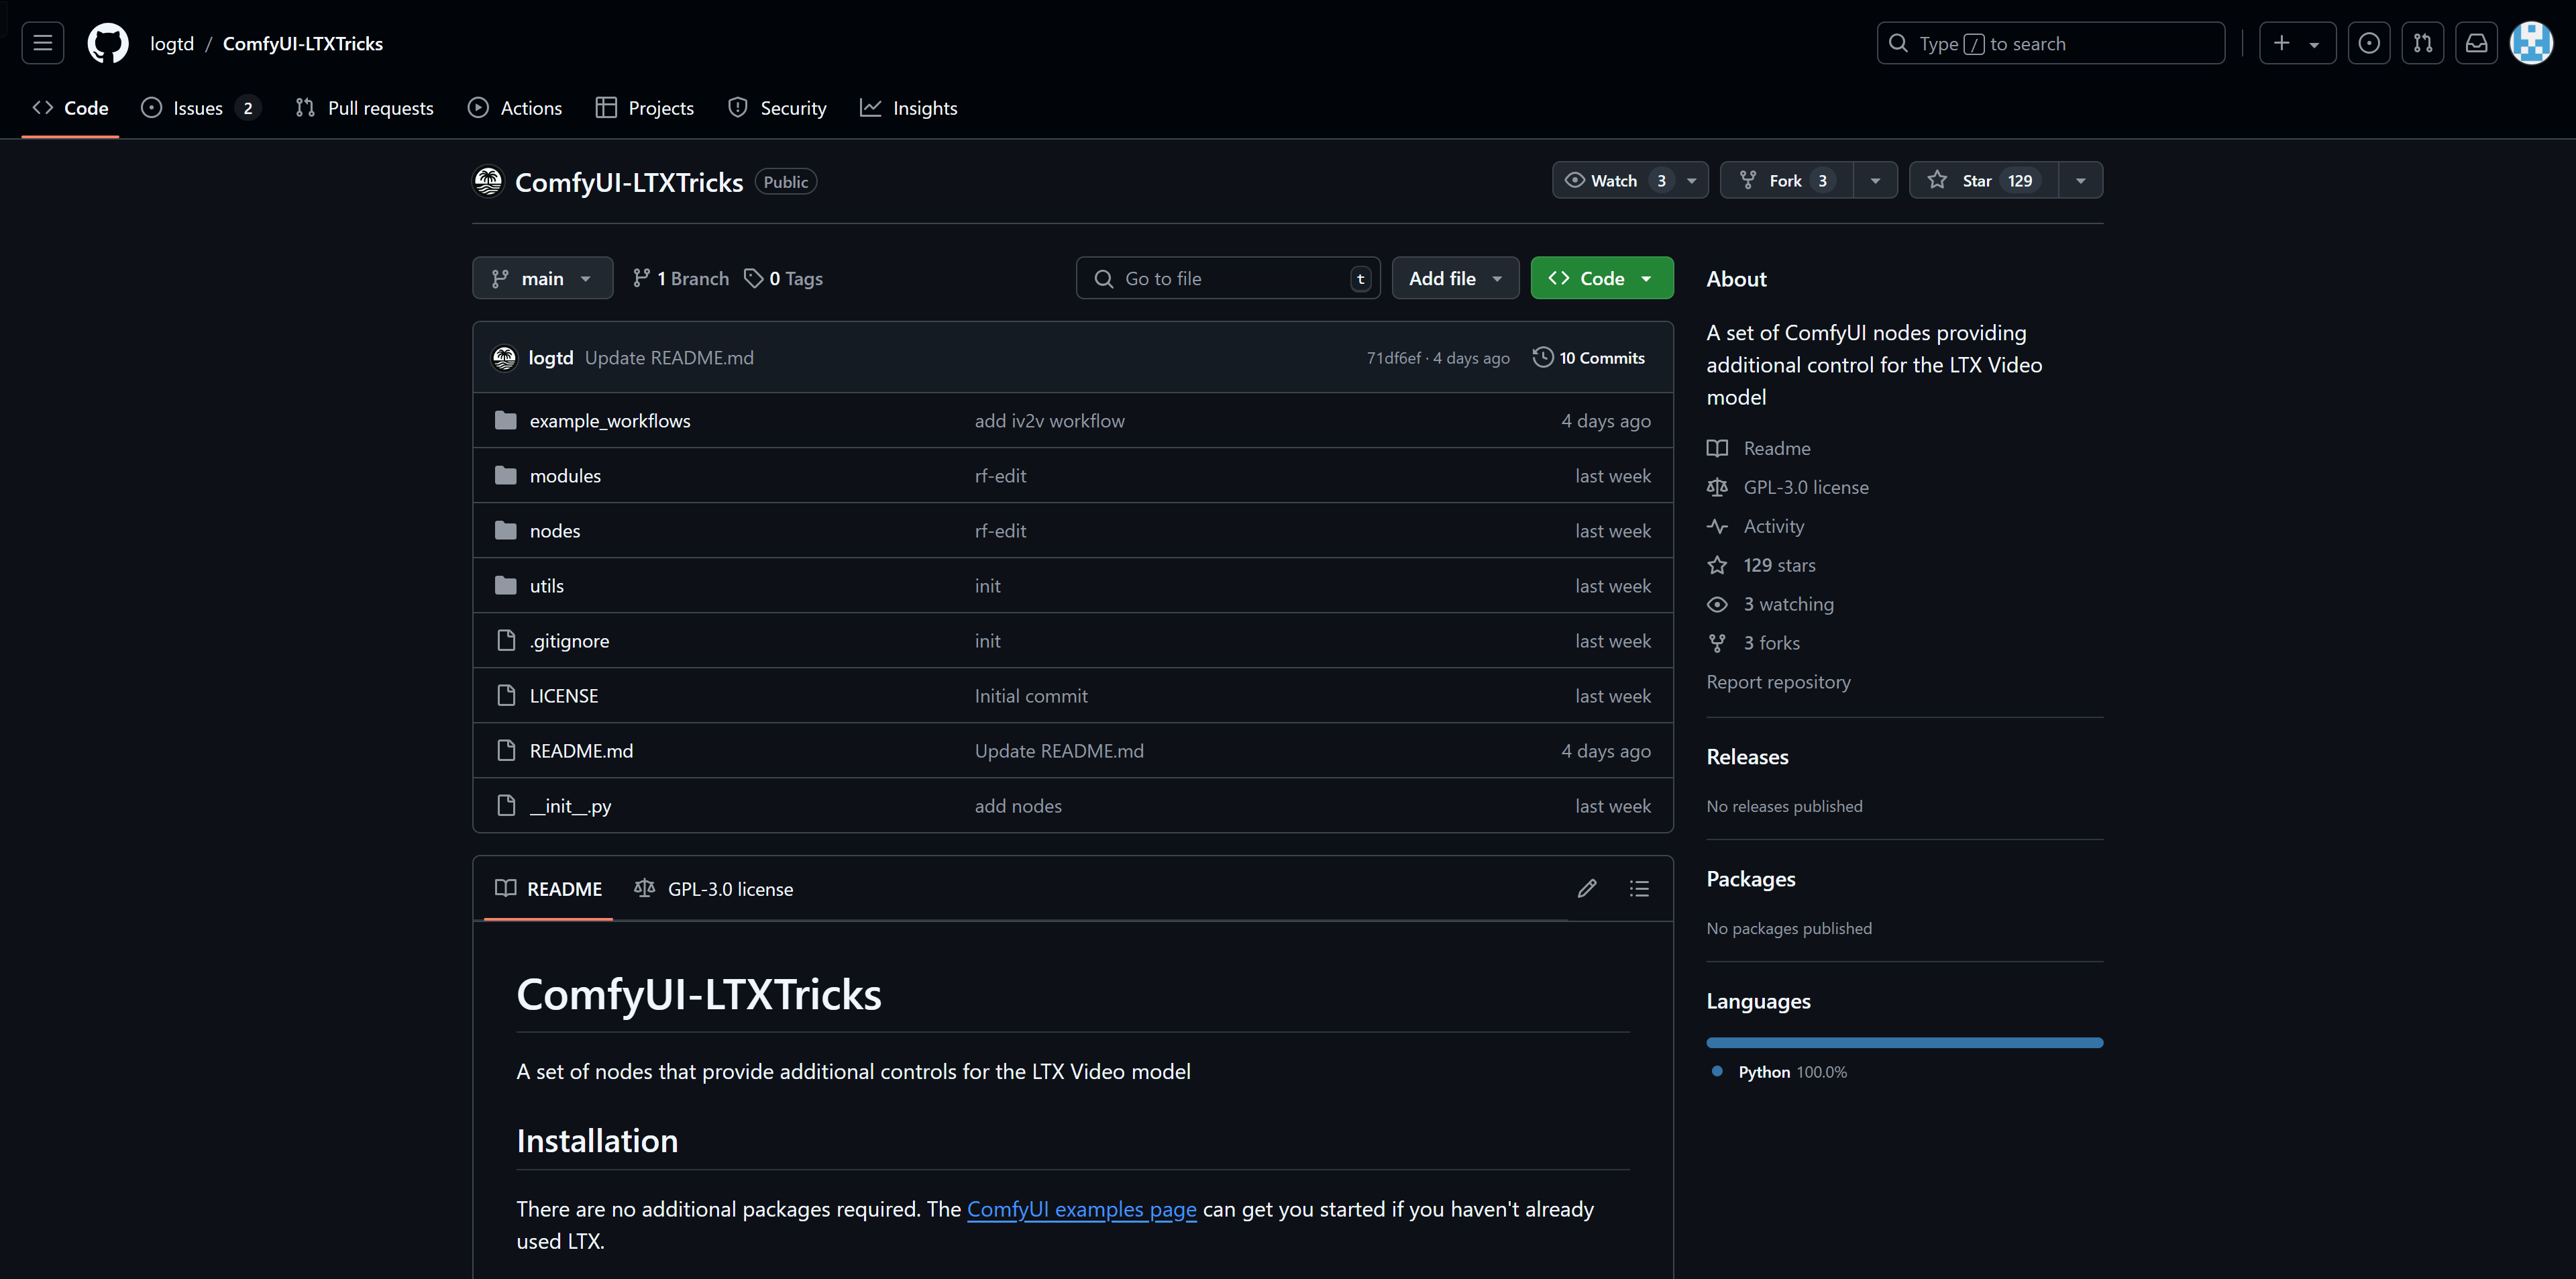
Task: Click the Type / to search box
Action: [2050, 43]
